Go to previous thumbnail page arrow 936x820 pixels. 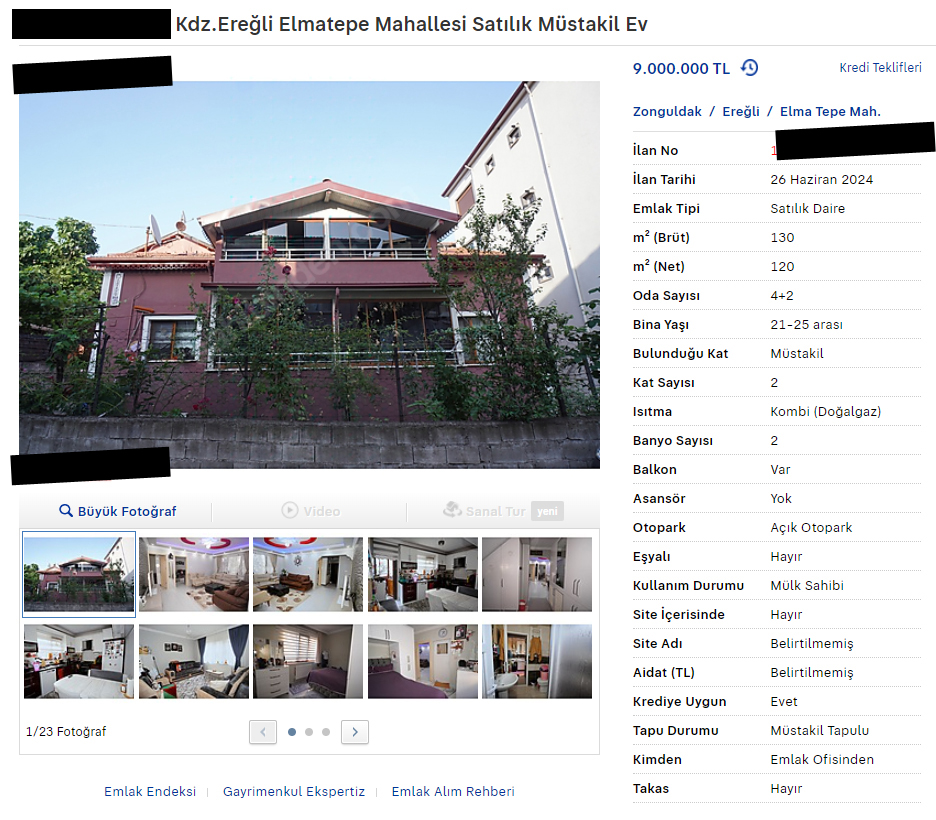pos(263,732)
